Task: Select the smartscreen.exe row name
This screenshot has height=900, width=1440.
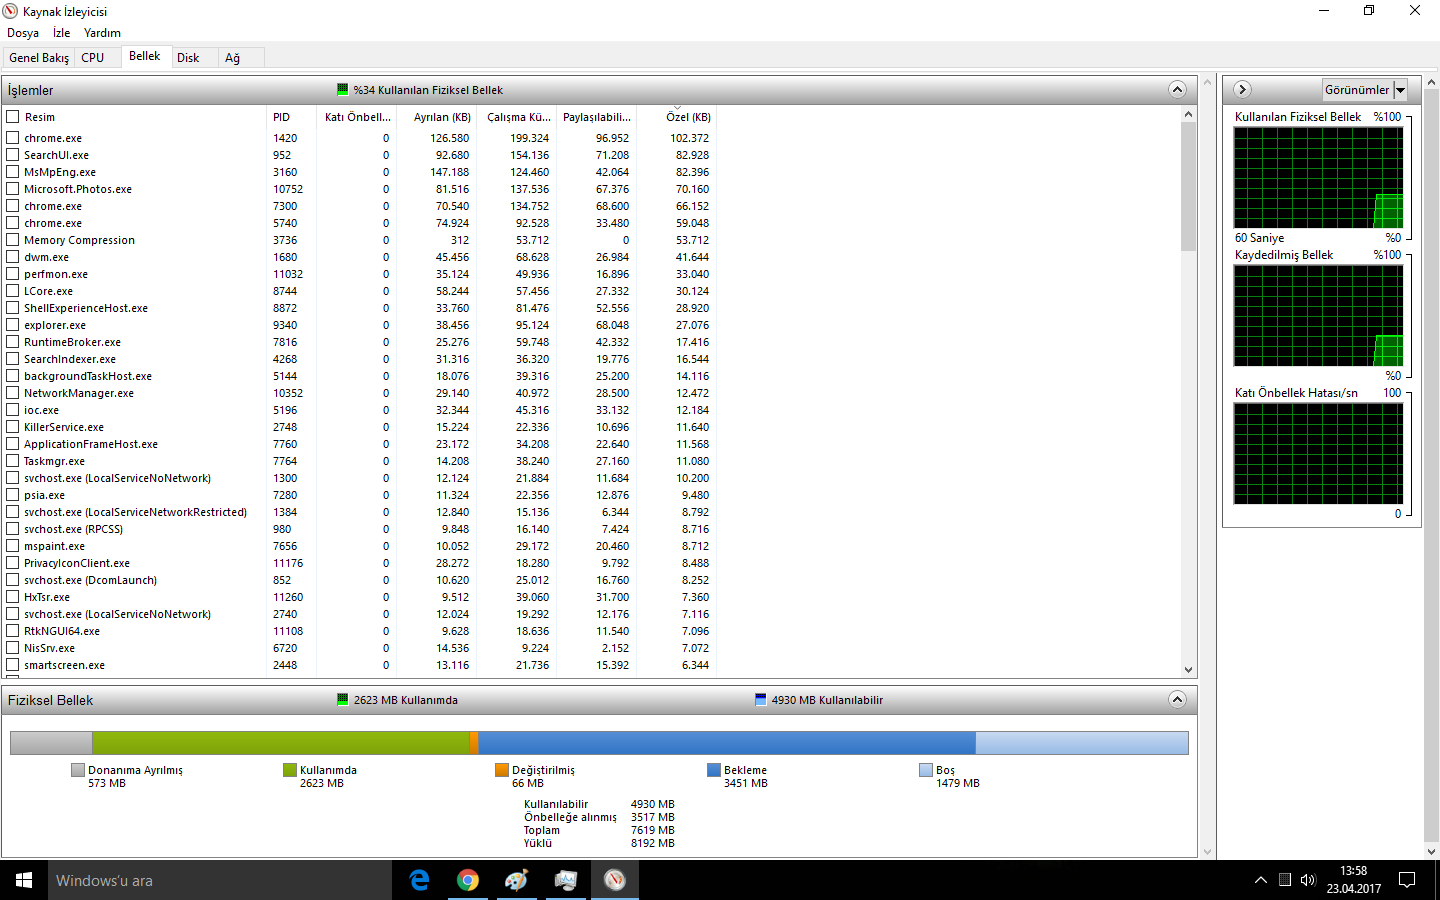Action: (64, 665)
